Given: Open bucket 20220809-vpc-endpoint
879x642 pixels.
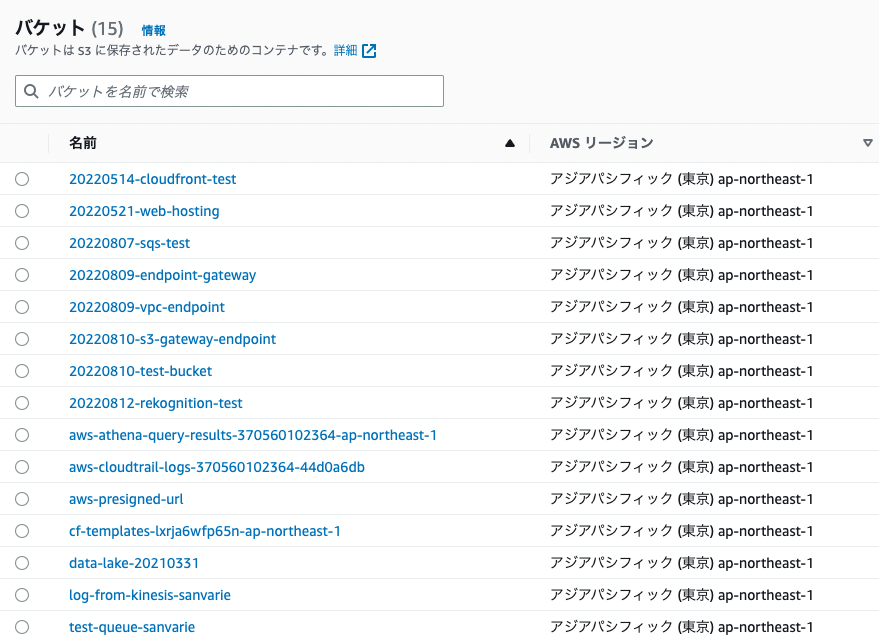Looking at the screenshot, I should coord(147,307).
